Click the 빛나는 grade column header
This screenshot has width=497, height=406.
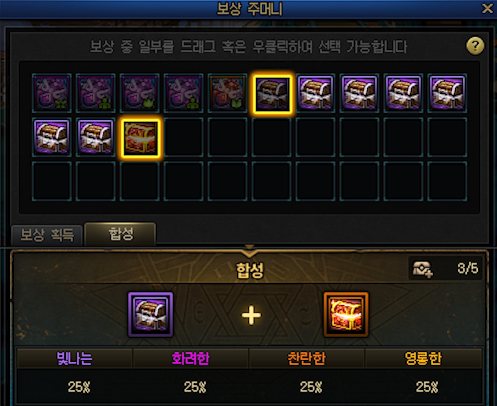(x=75, y=359)
